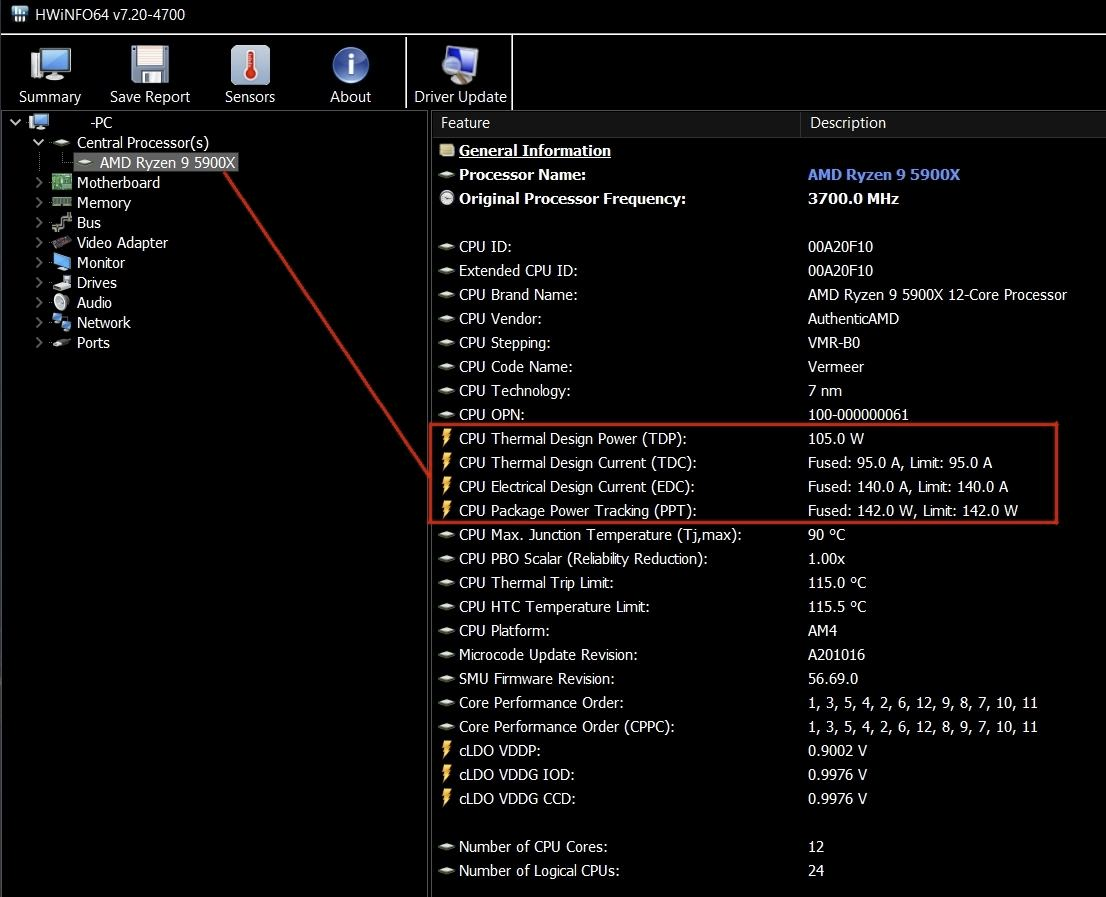This screenshot has height=897, width=1106.
Task: Select the CPU ID row
Action: pyautogui.click(x=769, y=246)
